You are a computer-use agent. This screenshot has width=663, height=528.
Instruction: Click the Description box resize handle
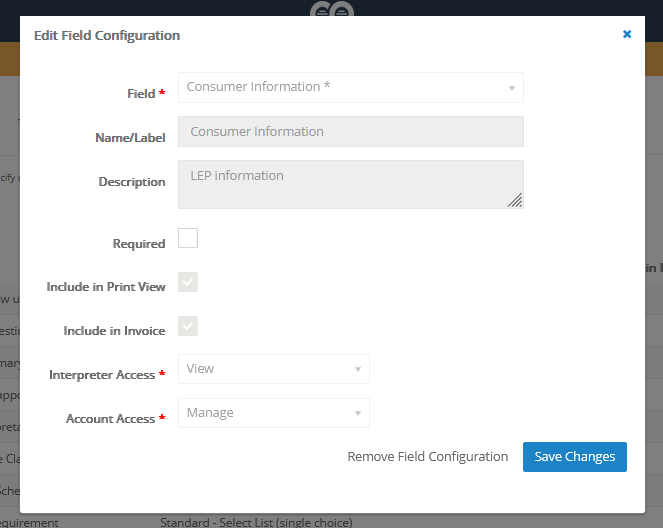(x=515, y=200)
